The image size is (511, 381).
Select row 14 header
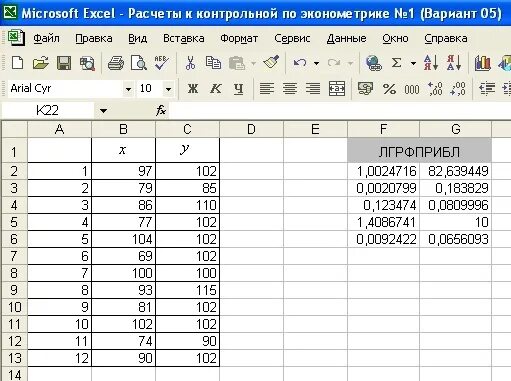pyautogui.click(x=14, y=374)
